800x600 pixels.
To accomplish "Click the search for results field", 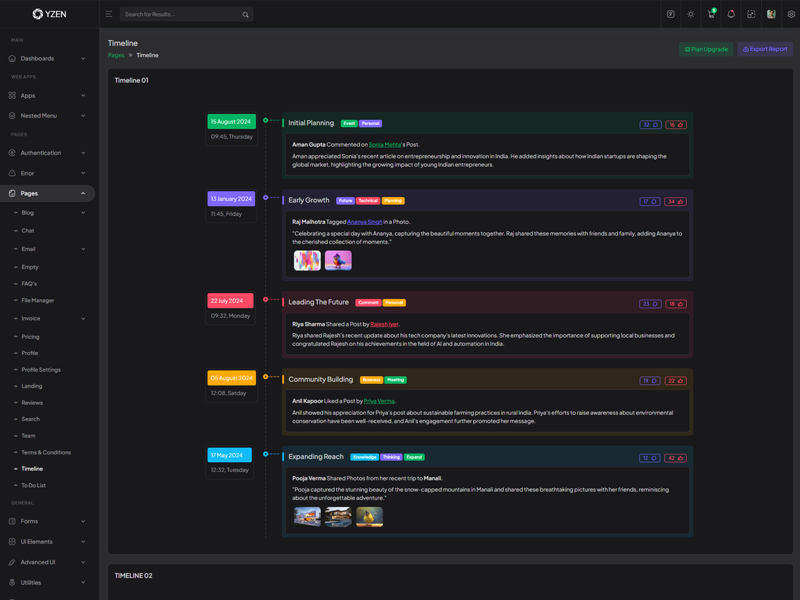I will [x=180, y=15].
